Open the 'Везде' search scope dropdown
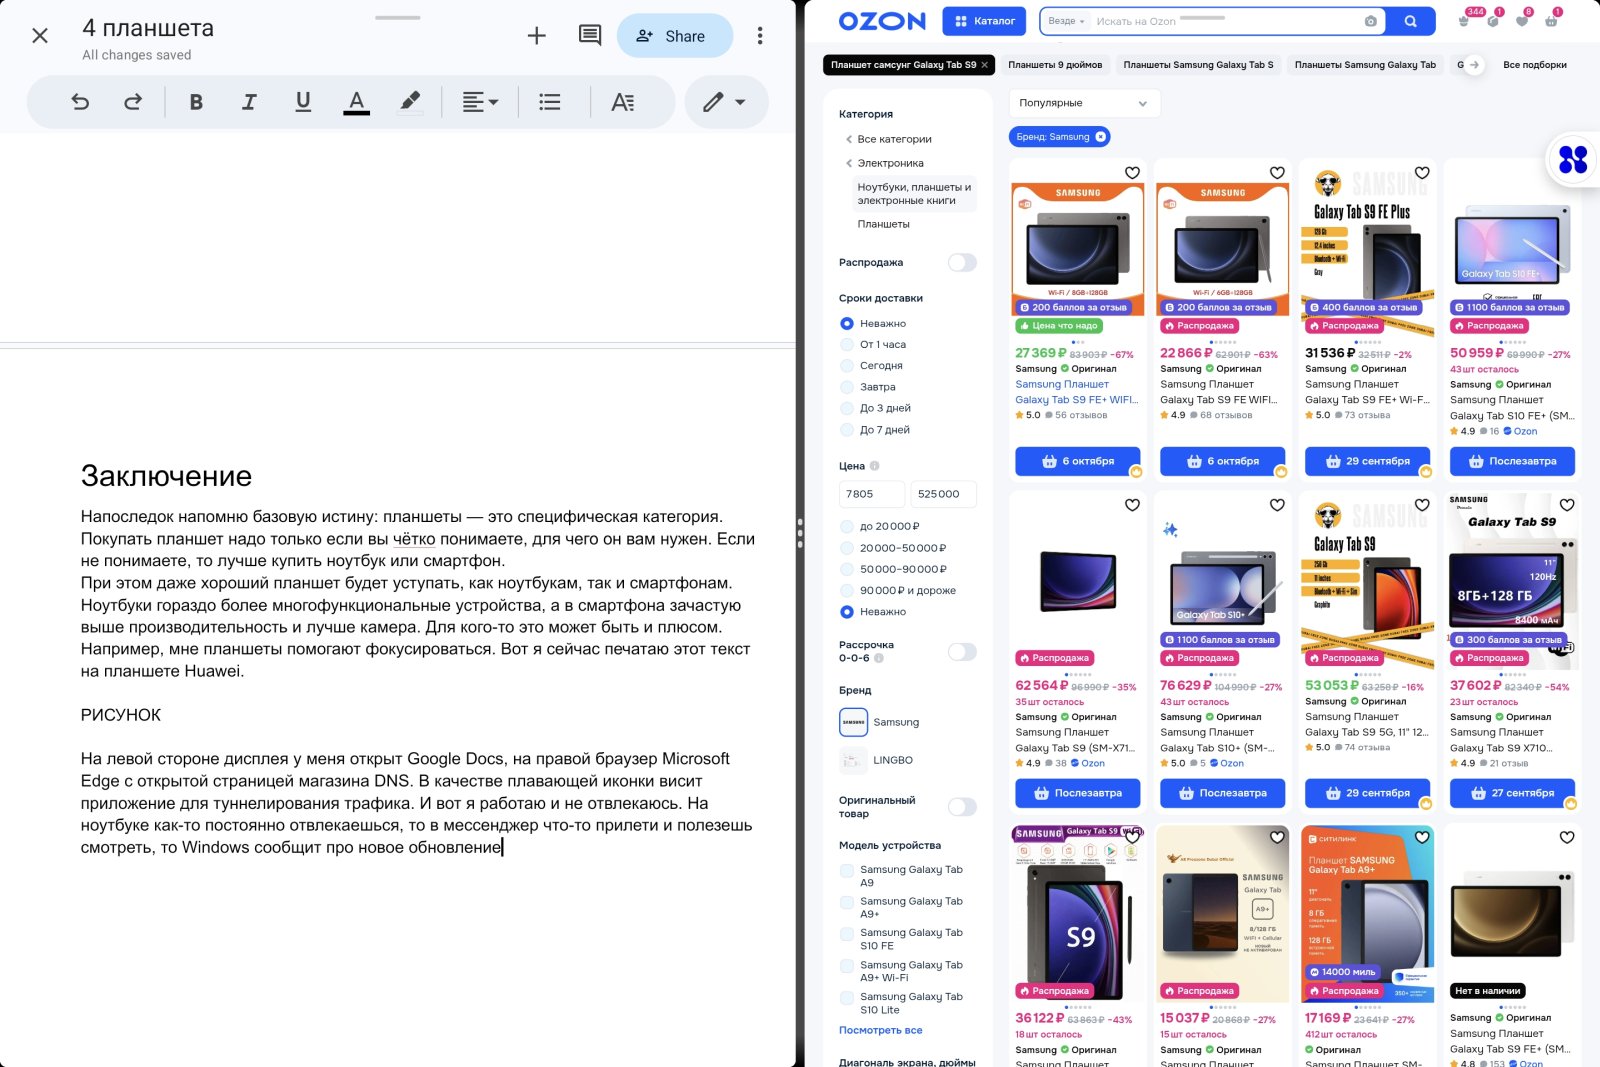The image size is (1600, 1067). pyautogui.click(x=1066, y=21)
